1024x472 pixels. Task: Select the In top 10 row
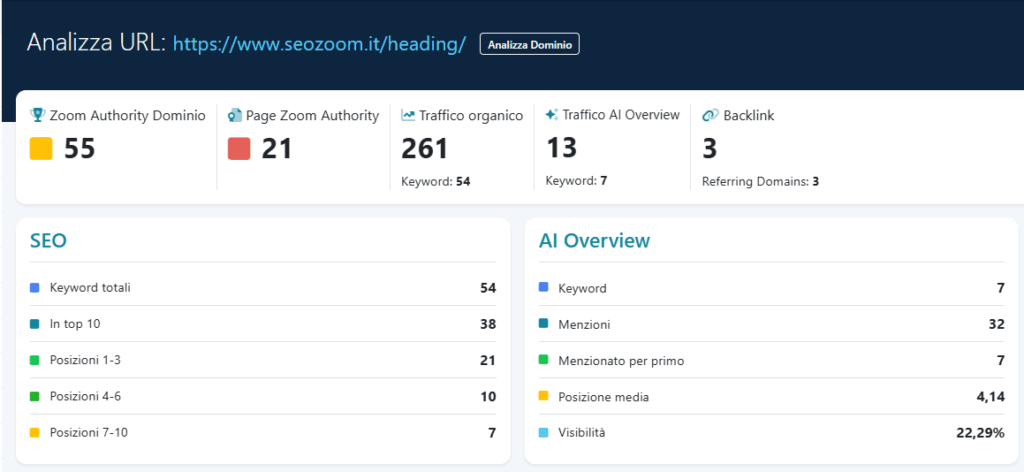coord(263,324)
